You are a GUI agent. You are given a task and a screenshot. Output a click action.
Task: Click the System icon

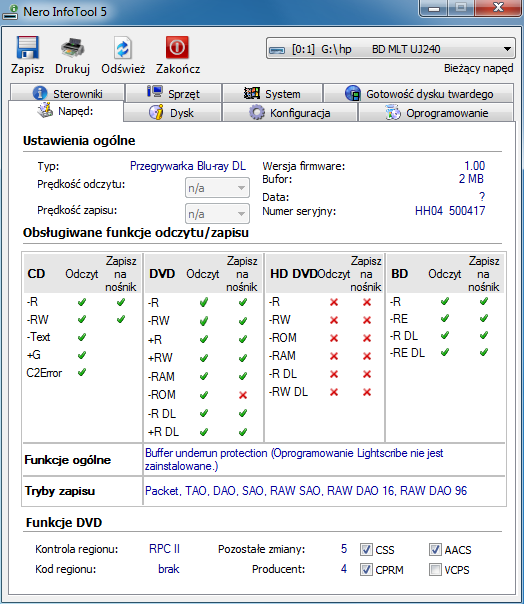click(252, 93)
